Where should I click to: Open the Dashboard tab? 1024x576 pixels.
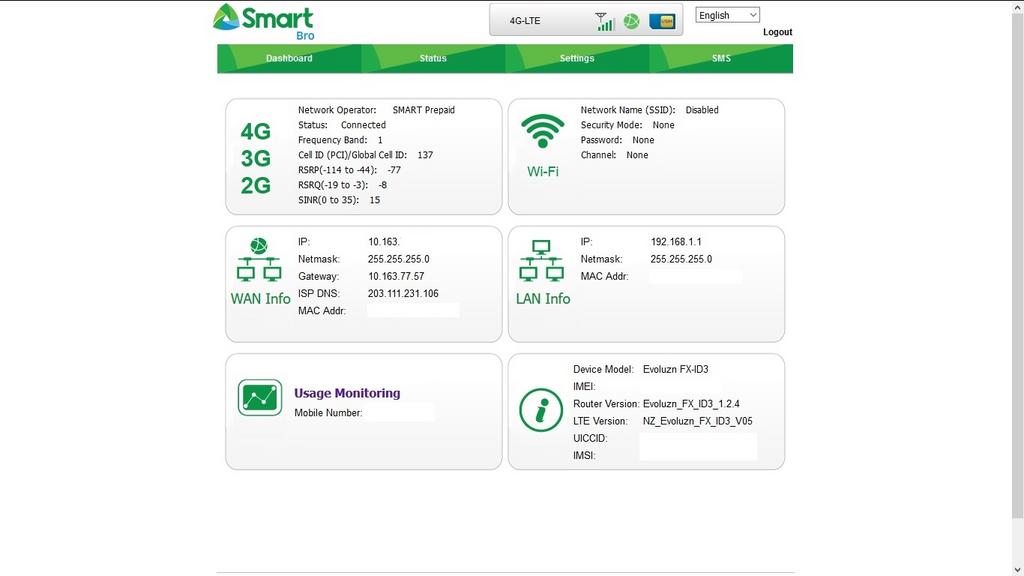click(x=289, y=58)
